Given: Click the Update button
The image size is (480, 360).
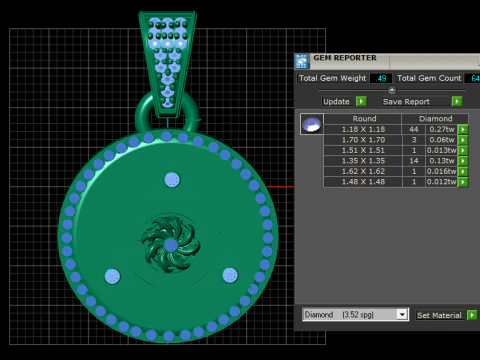Looking at the screenshot, I should click(x=338, y=101).
